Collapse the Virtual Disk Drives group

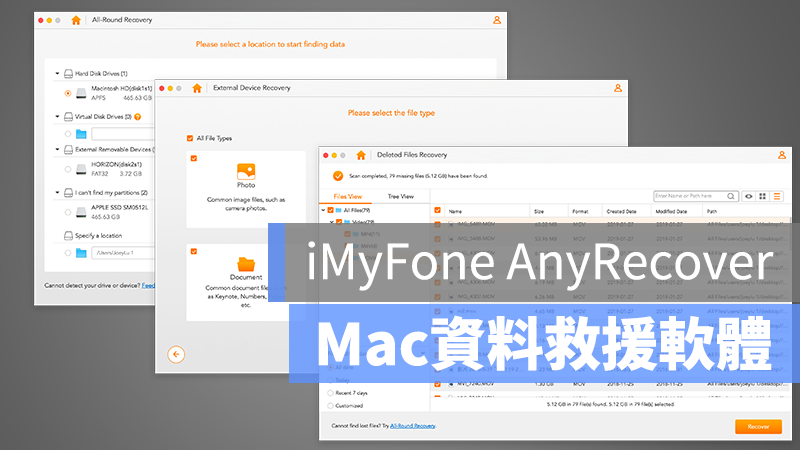(57, 117)
